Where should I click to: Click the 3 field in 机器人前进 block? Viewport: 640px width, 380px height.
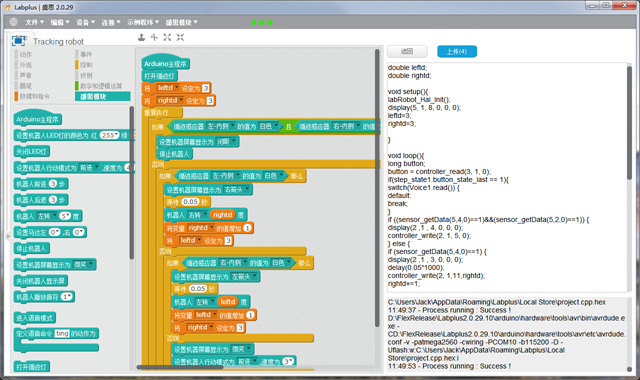click(x=53, y=184)
